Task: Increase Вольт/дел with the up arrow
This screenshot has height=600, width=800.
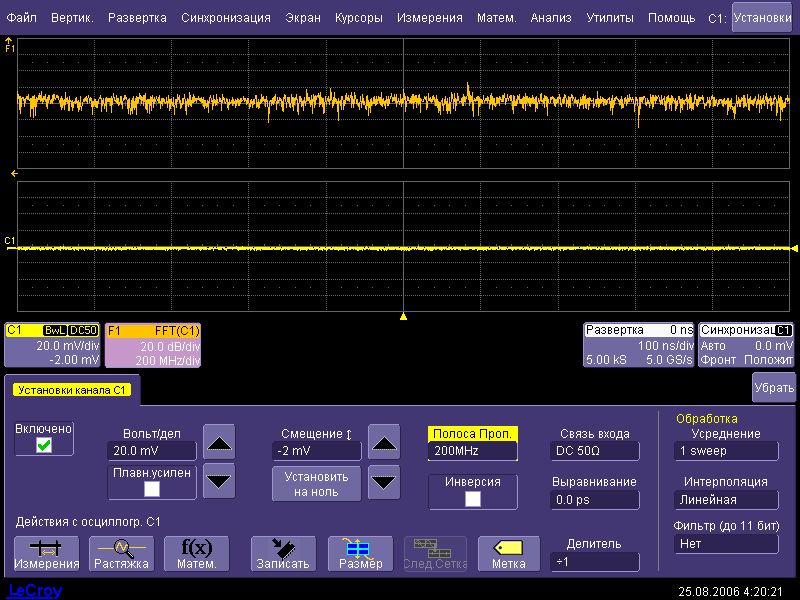Action: tap(219, 441)
